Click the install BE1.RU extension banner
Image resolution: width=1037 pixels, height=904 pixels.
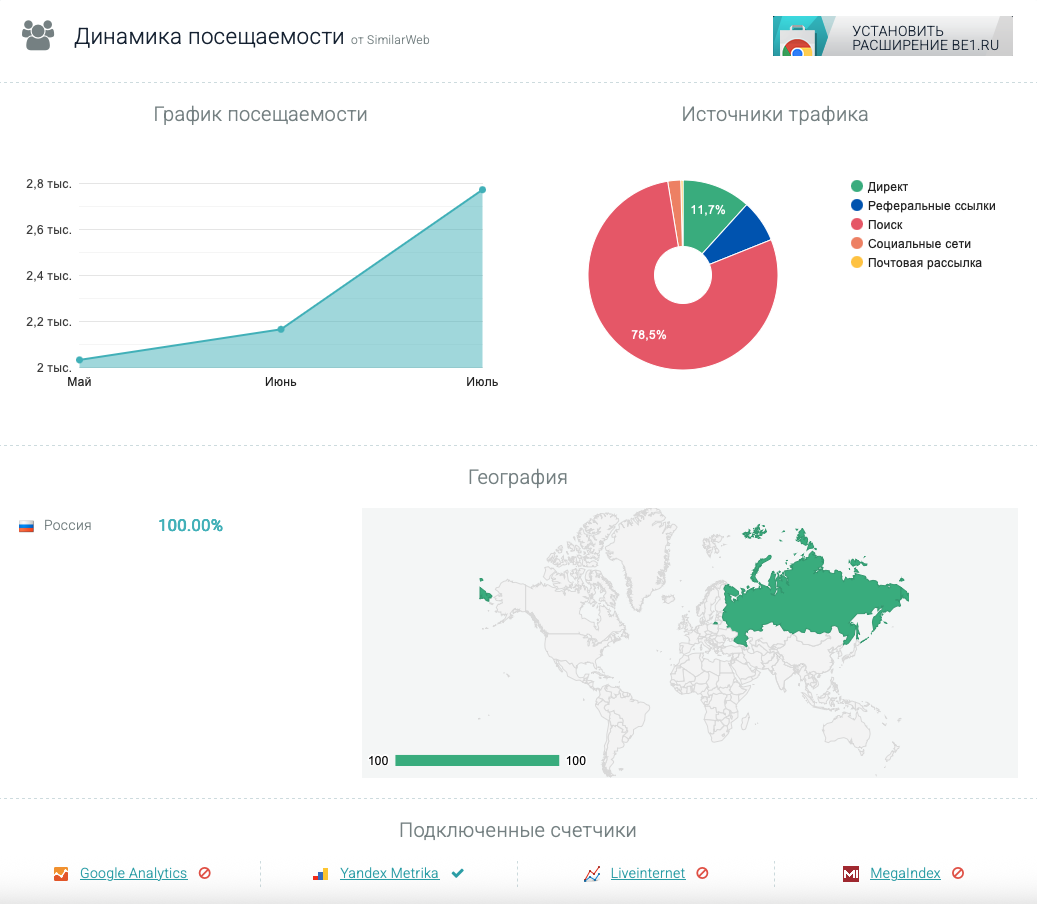(x=892, y=36)
